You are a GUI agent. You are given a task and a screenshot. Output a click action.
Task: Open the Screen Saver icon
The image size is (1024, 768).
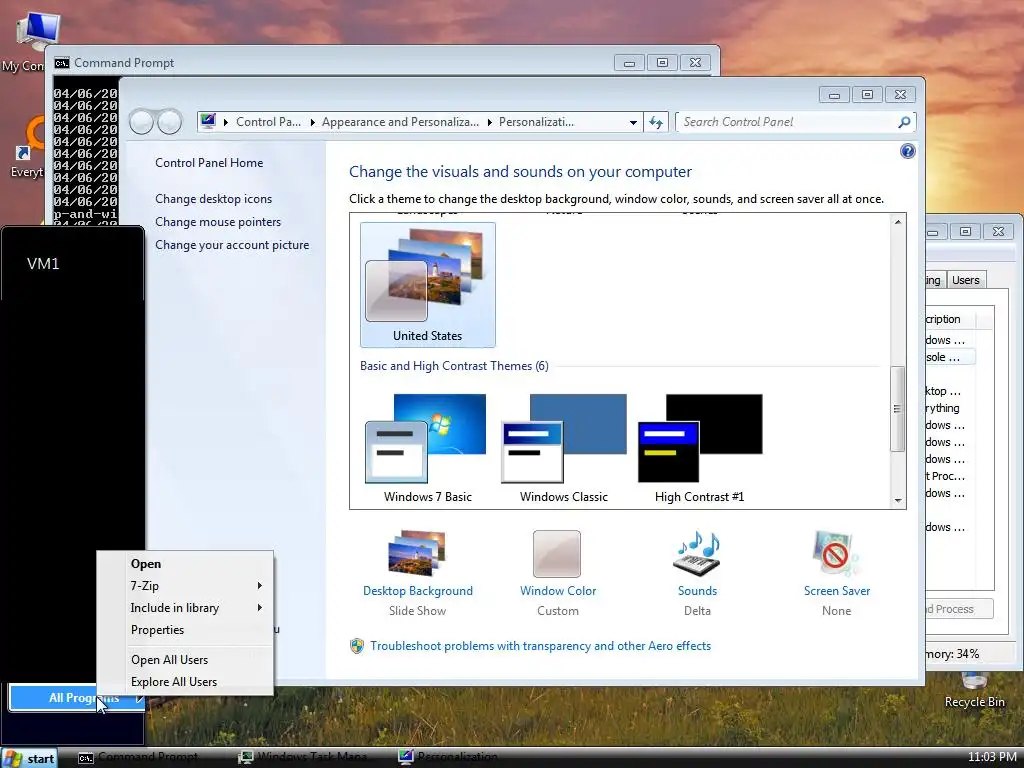coord(837,554)
